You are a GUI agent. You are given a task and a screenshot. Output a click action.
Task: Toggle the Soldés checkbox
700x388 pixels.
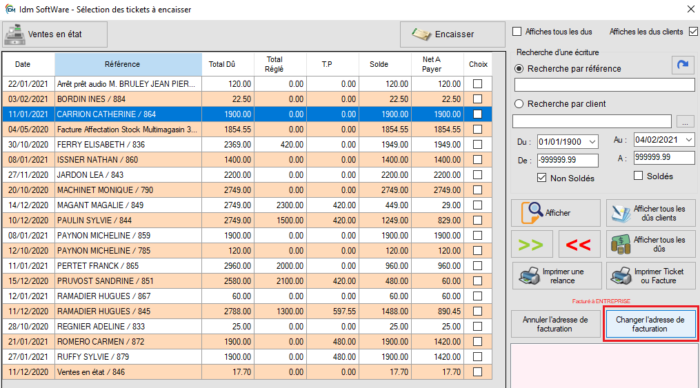(638, 176)
